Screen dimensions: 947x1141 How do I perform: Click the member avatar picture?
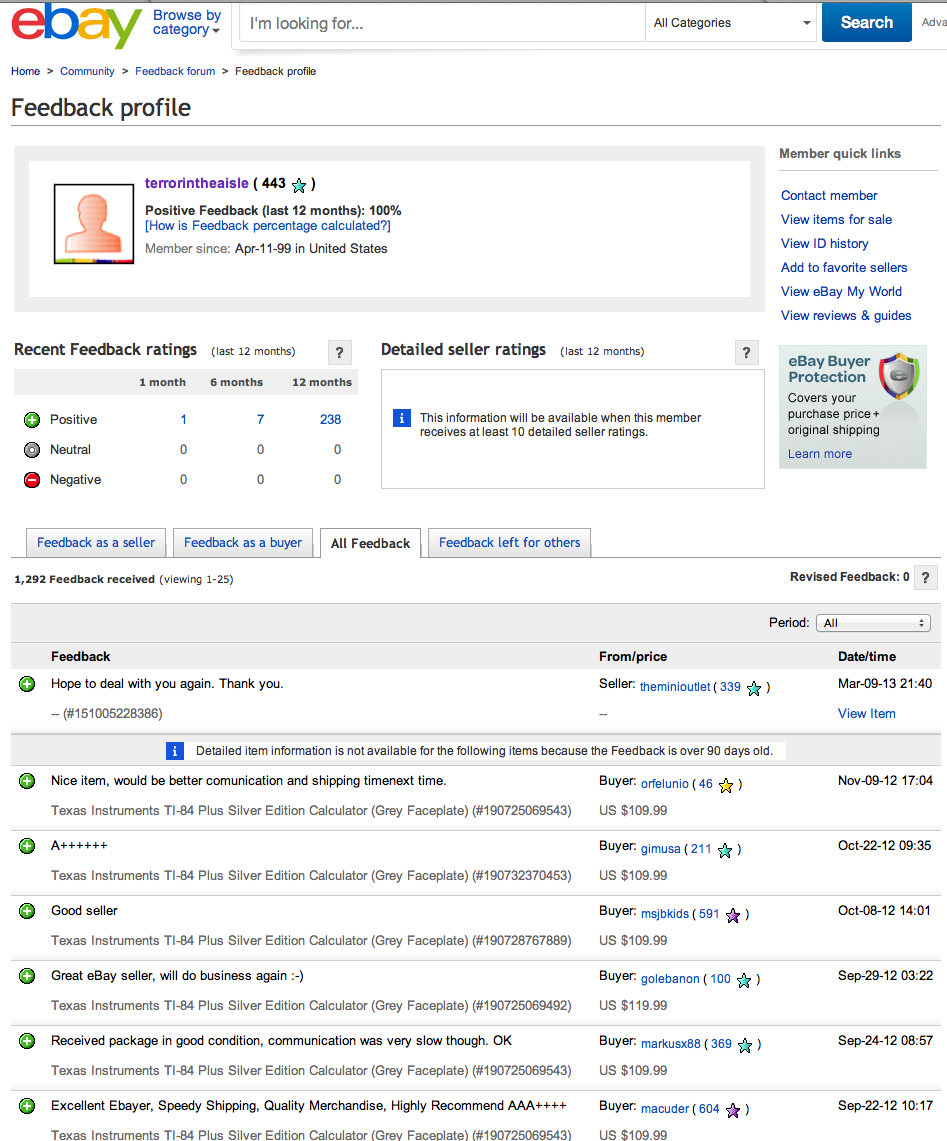tap(94, 223)
